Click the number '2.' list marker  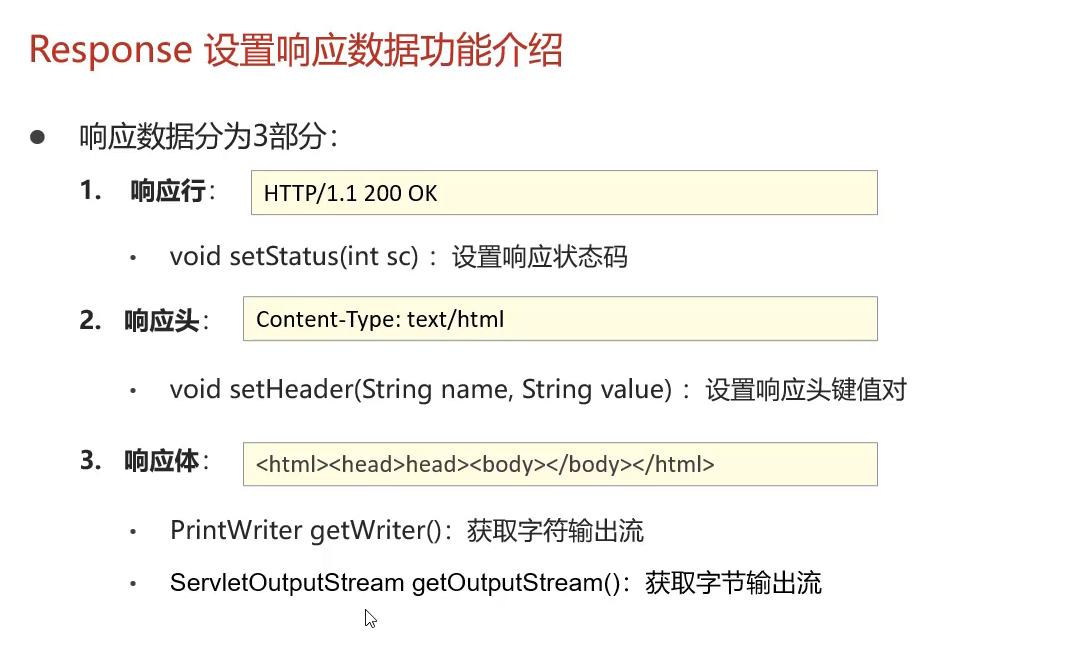tap(91, 320)
